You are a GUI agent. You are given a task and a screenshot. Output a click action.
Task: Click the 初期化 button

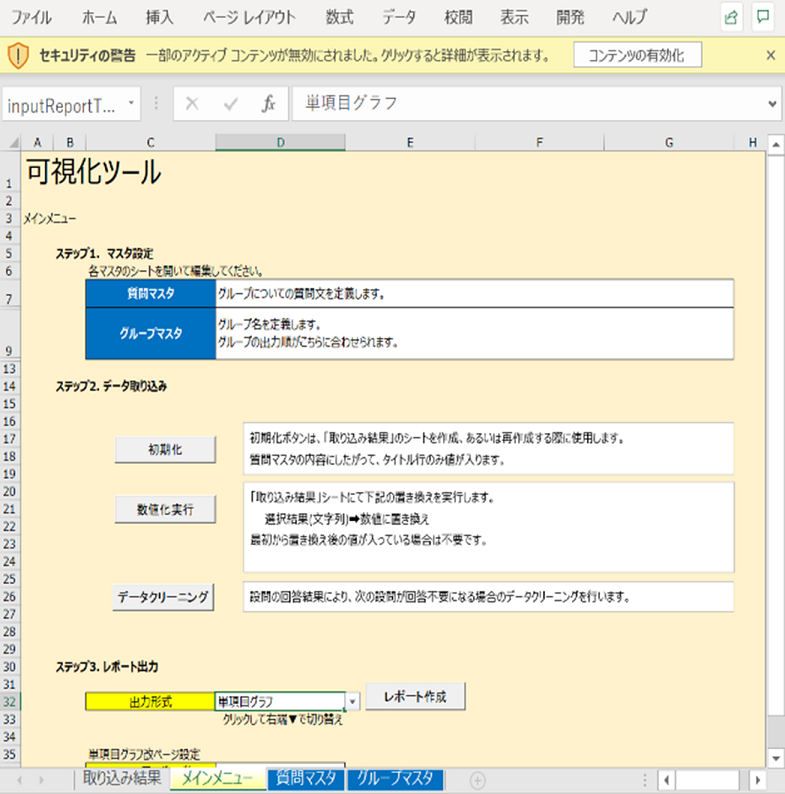click(165, 449)
